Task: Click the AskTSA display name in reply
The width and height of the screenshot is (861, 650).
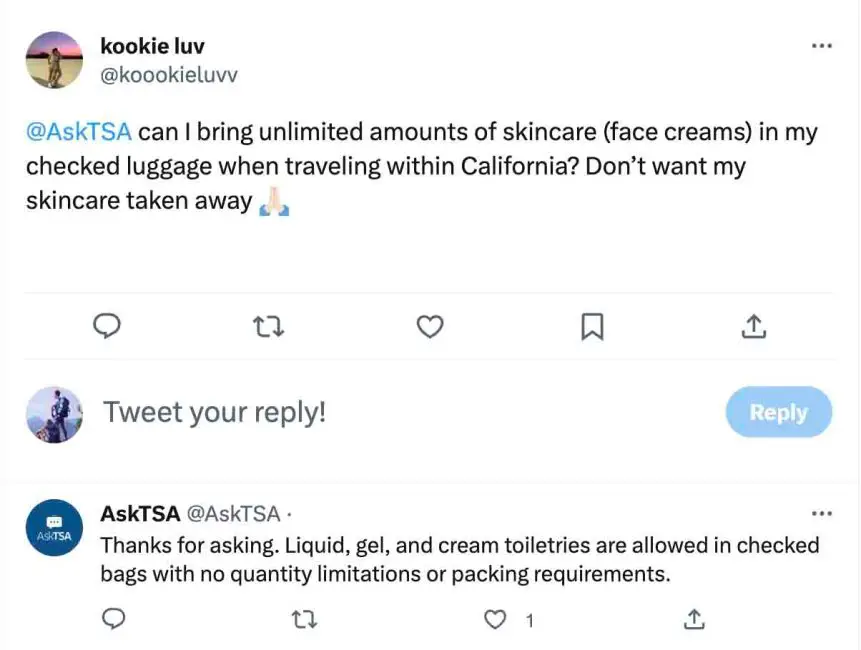Action: tap(140, 514)
